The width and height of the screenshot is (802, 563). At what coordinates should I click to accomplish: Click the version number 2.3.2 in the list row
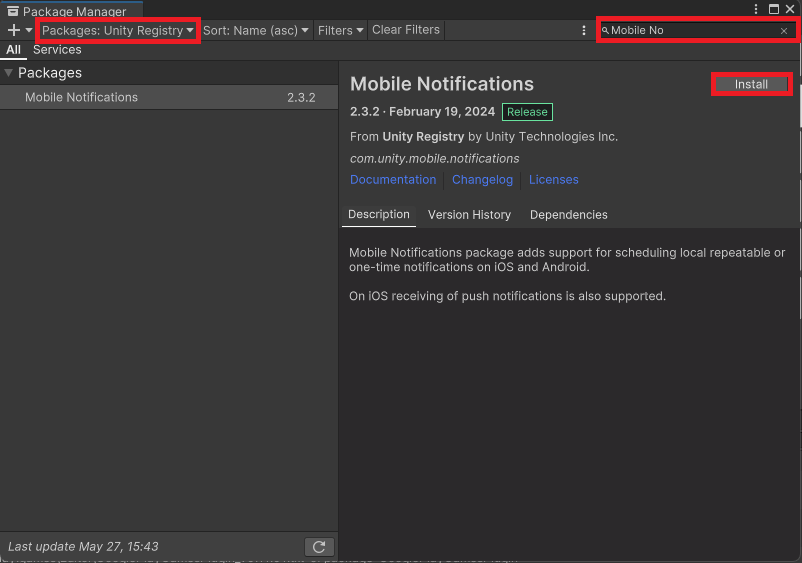pyautogui.click(x=301, y=98)
